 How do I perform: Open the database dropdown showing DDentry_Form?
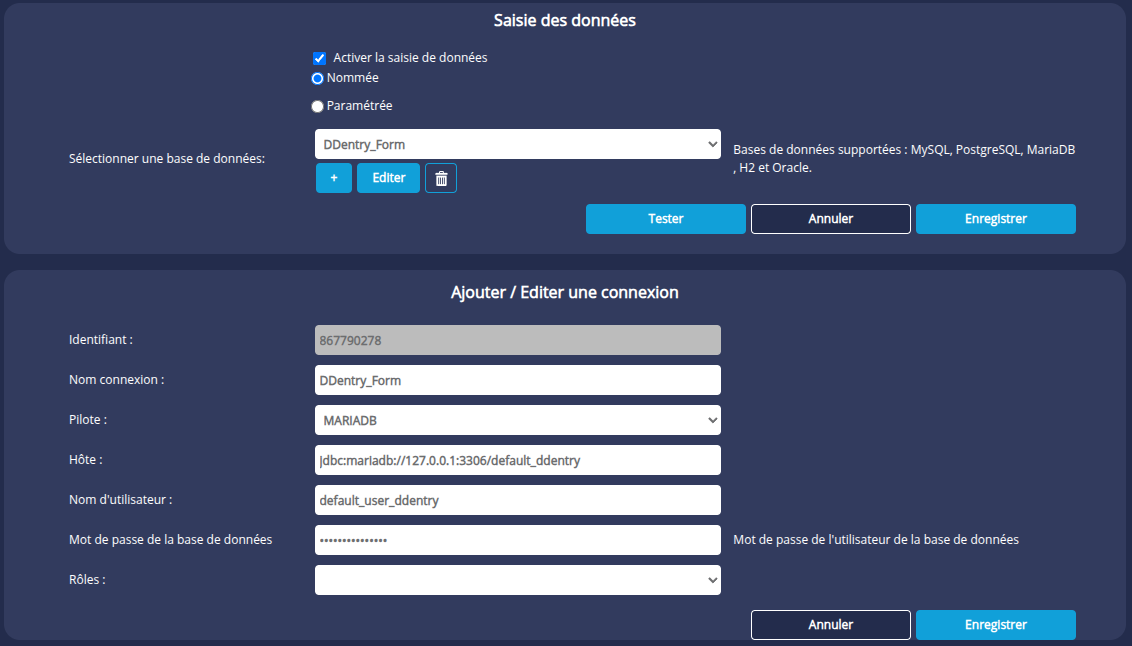pyautogui.click(x=517, y=144)
